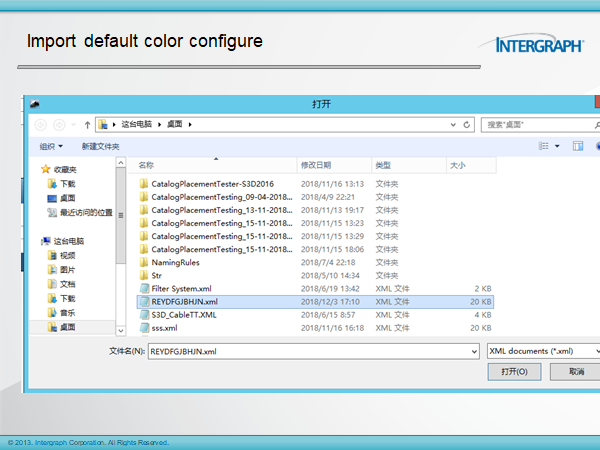Refresh the current folder listing
Screen dimensions: 600x450
tap(466, 125)
